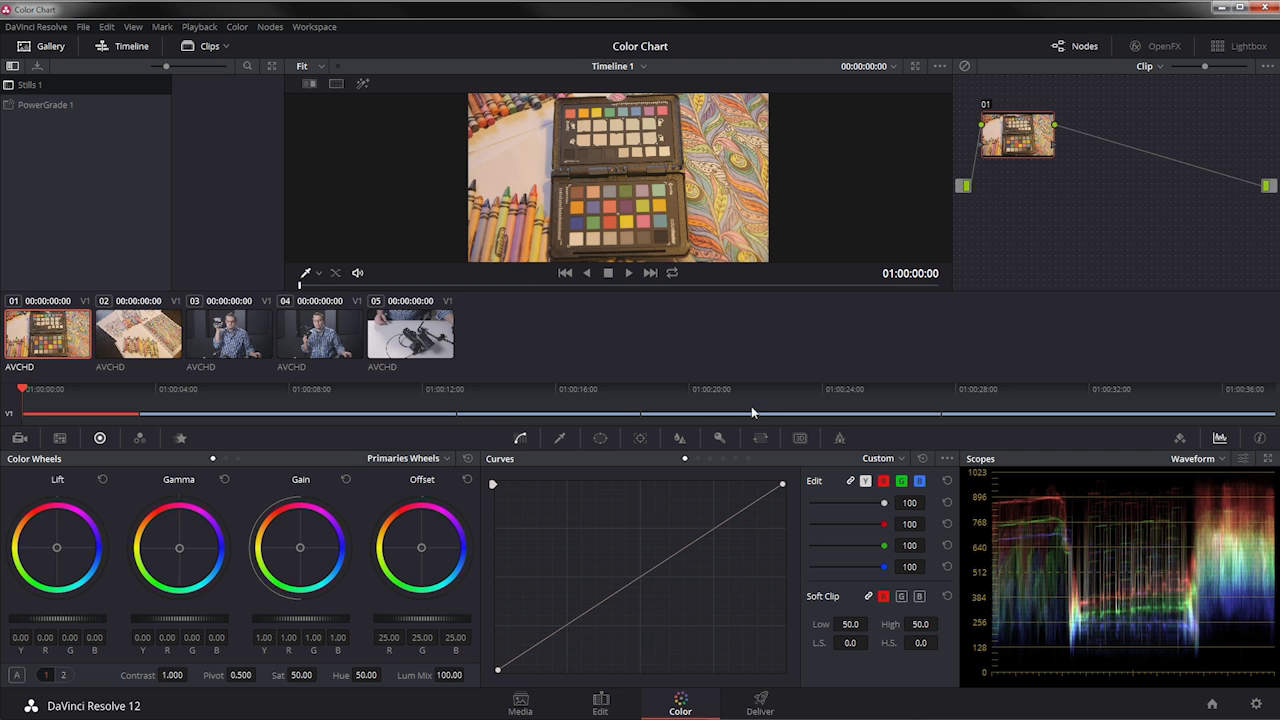Open the Primaries Wheels mode dropdown
Screen dimensions: 1280x720
click(x=408, y=459)
